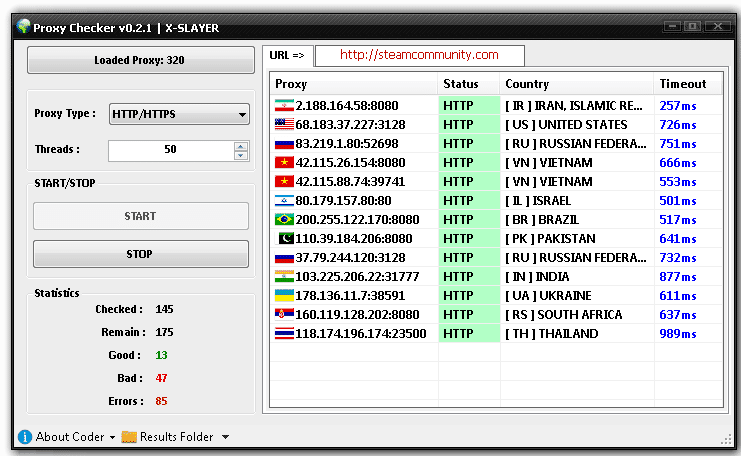The width and height of the screenshot is (741, 456).
Task: Click the Pakistan flag icon in proxy list
Action: (x=284, y=239)
